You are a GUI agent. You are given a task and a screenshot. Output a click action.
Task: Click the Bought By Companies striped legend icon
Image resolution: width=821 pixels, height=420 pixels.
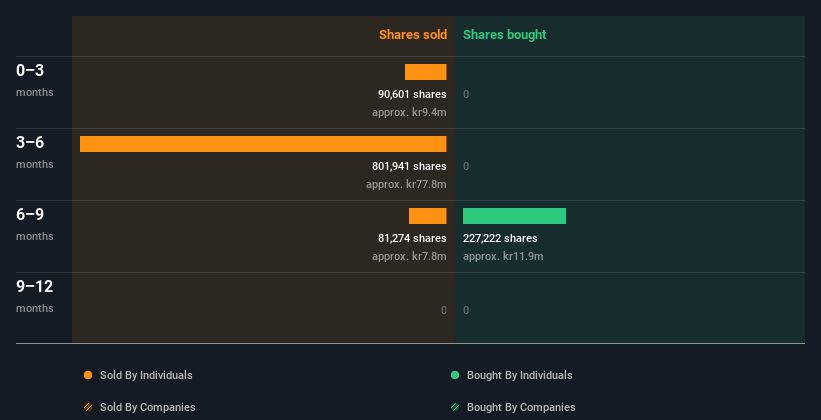pos(455,407)
